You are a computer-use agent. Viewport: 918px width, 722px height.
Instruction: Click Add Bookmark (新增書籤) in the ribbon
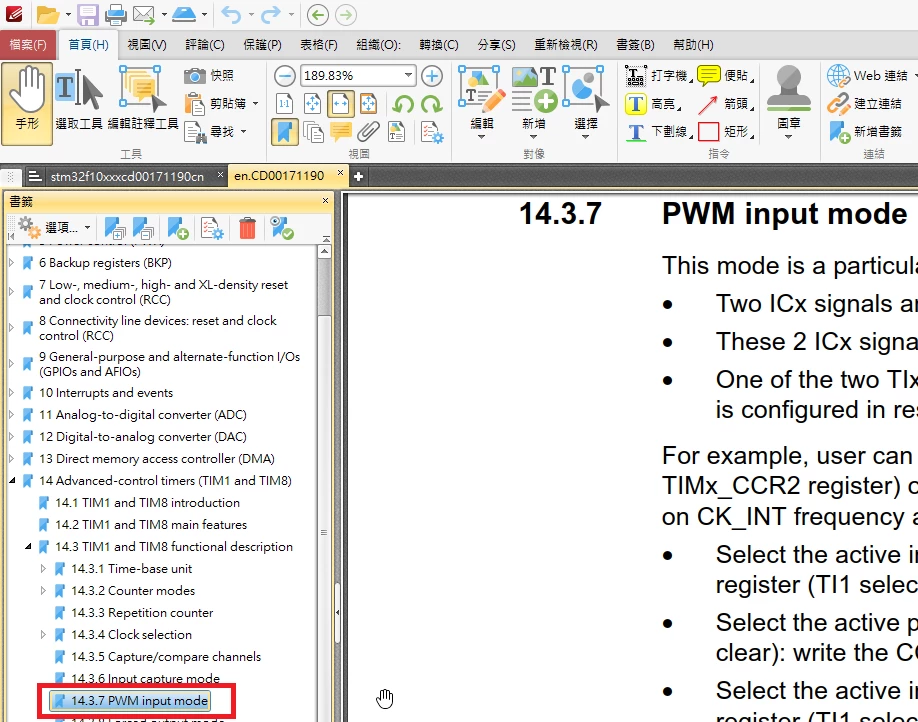click(865, 132)
